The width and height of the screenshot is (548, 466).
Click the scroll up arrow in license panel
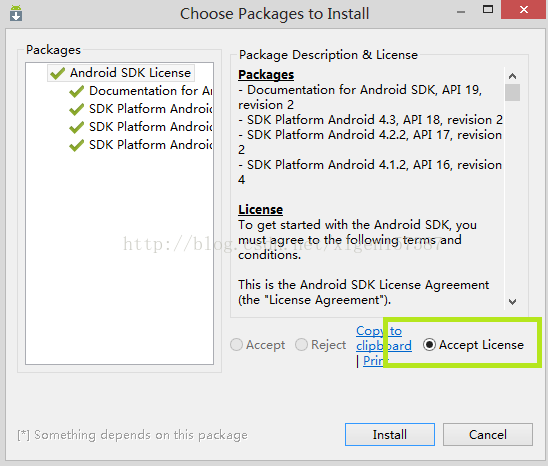coord(512,76)
